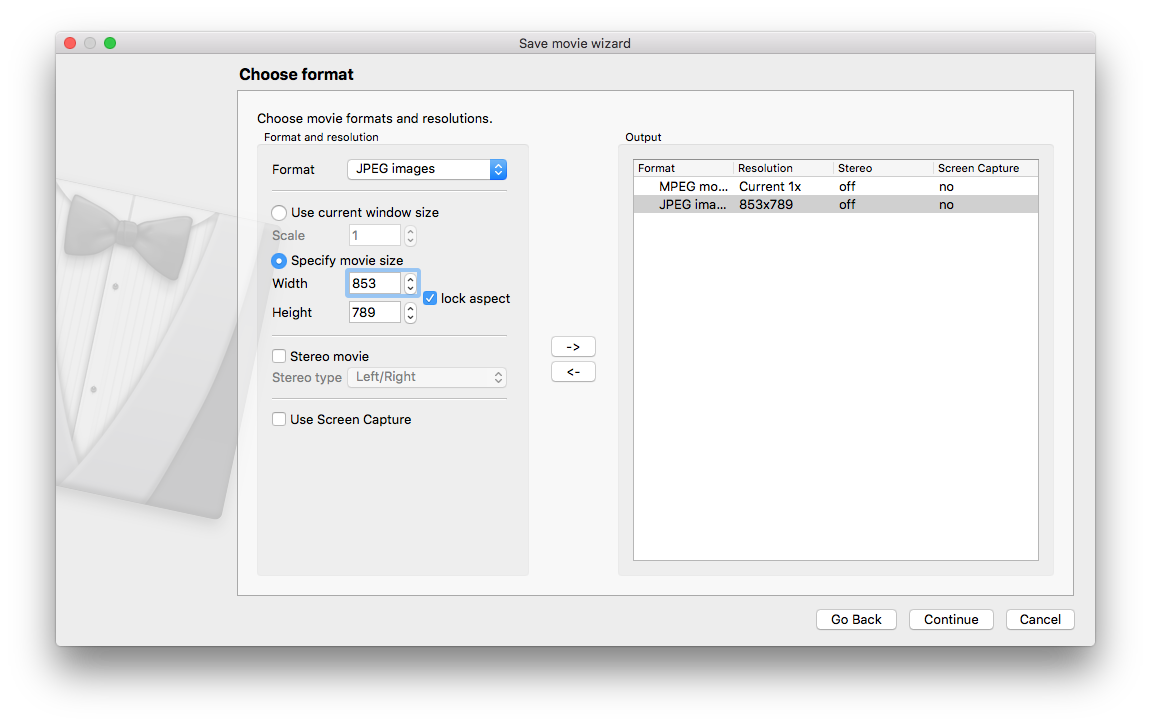Select the JPEG images row in Output
1151x726 pixels.
[836, 205]
